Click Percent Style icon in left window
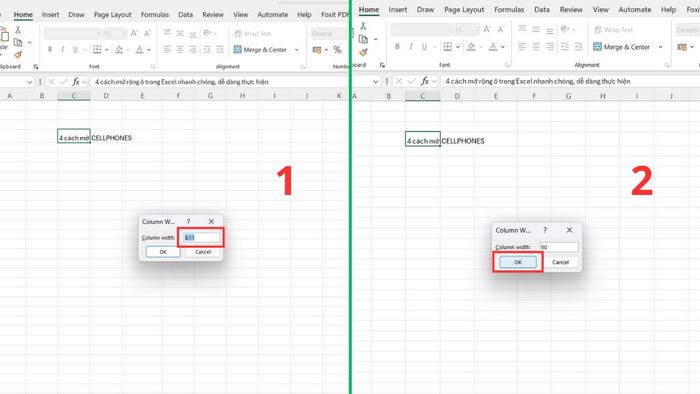 click(x=338, y=50)
